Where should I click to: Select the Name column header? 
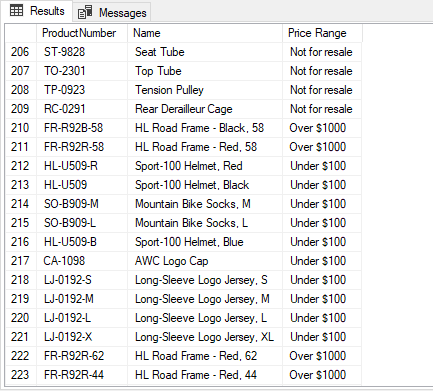205,33
